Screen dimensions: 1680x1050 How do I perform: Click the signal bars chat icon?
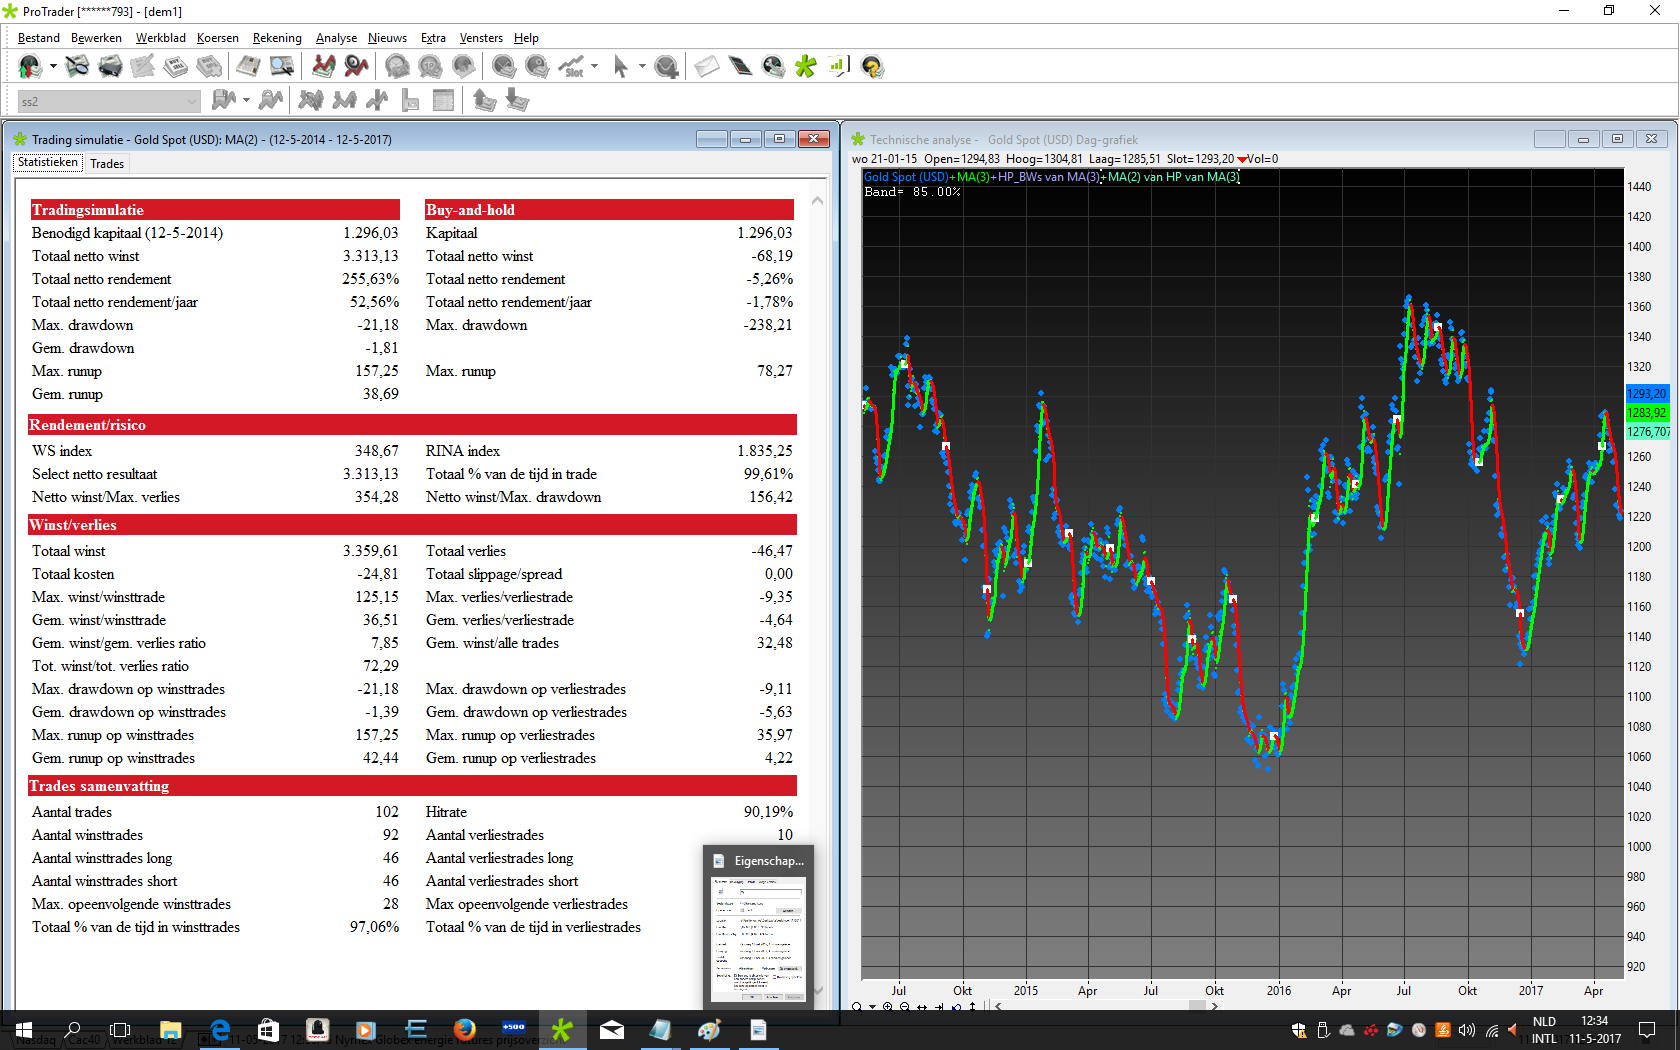pos(838,67)
